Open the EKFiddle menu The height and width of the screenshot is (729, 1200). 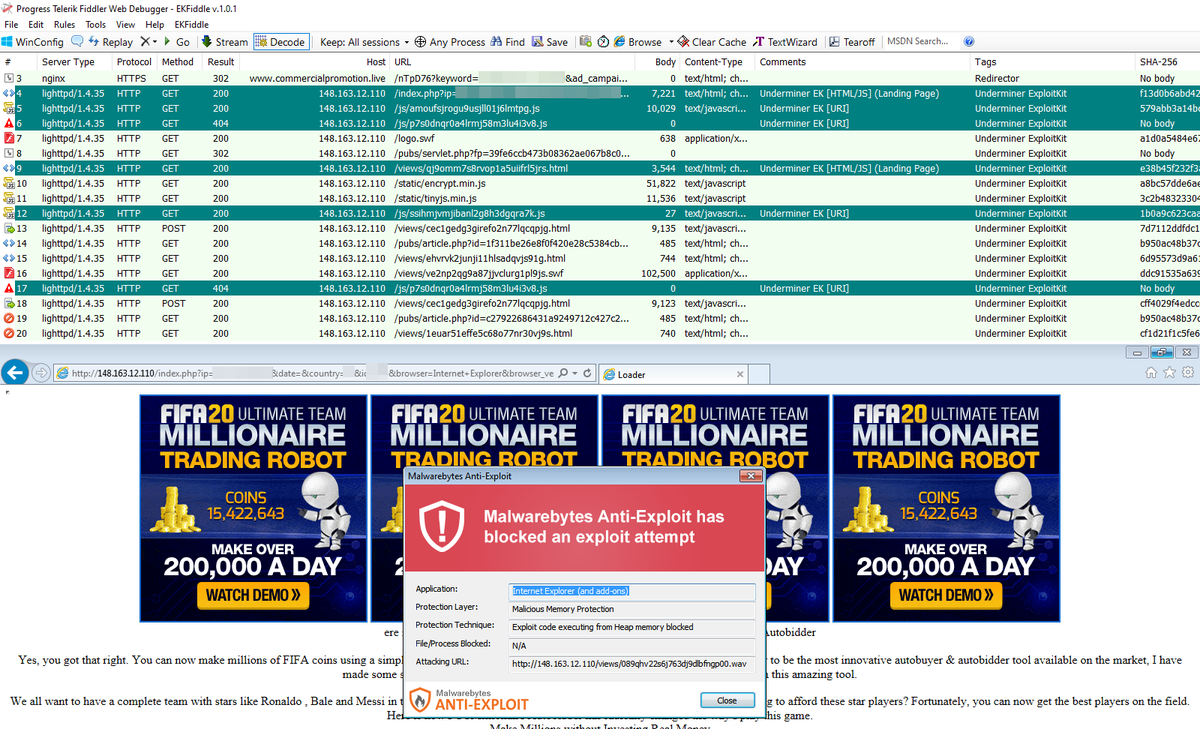coord(192,24)
